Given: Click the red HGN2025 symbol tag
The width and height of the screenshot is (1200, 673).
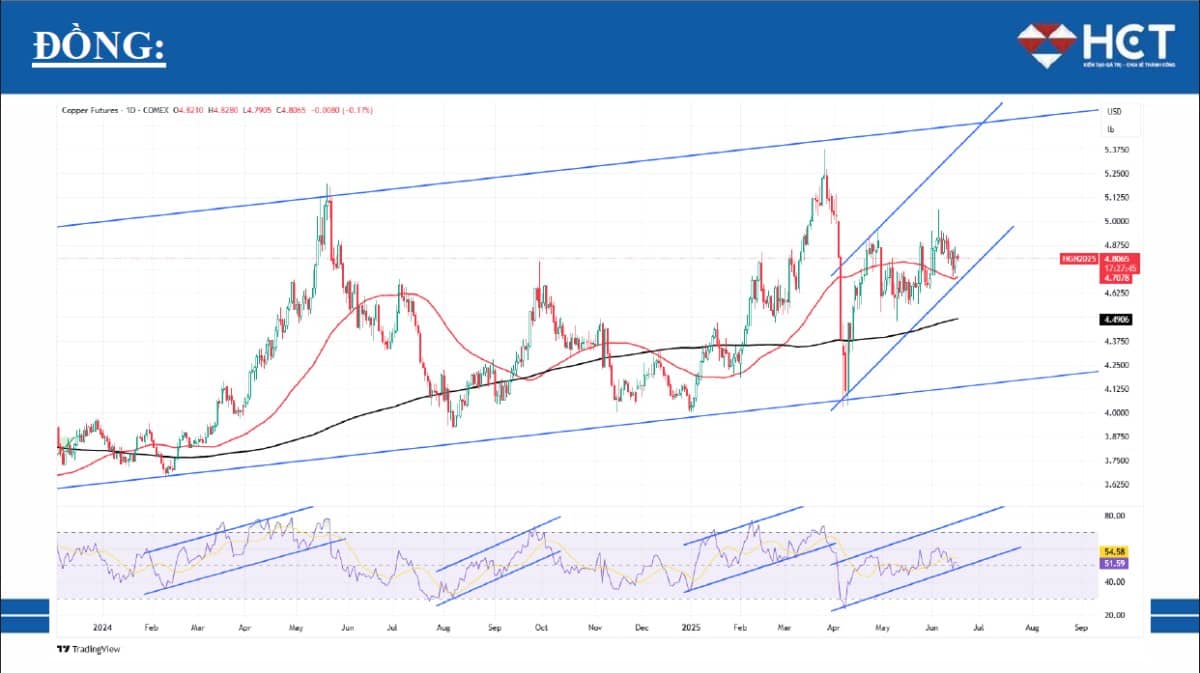Looking at the screenshot, I should (x=1080, y=258).
